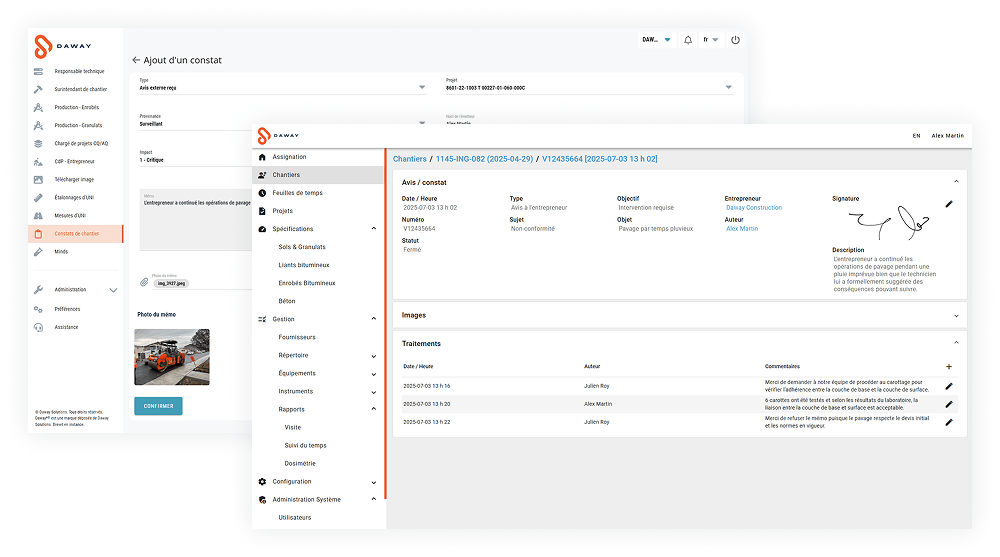The image size is (1000, 557).
Task: Click the paperclip attachment icon
Action: (x=143, y=283)
